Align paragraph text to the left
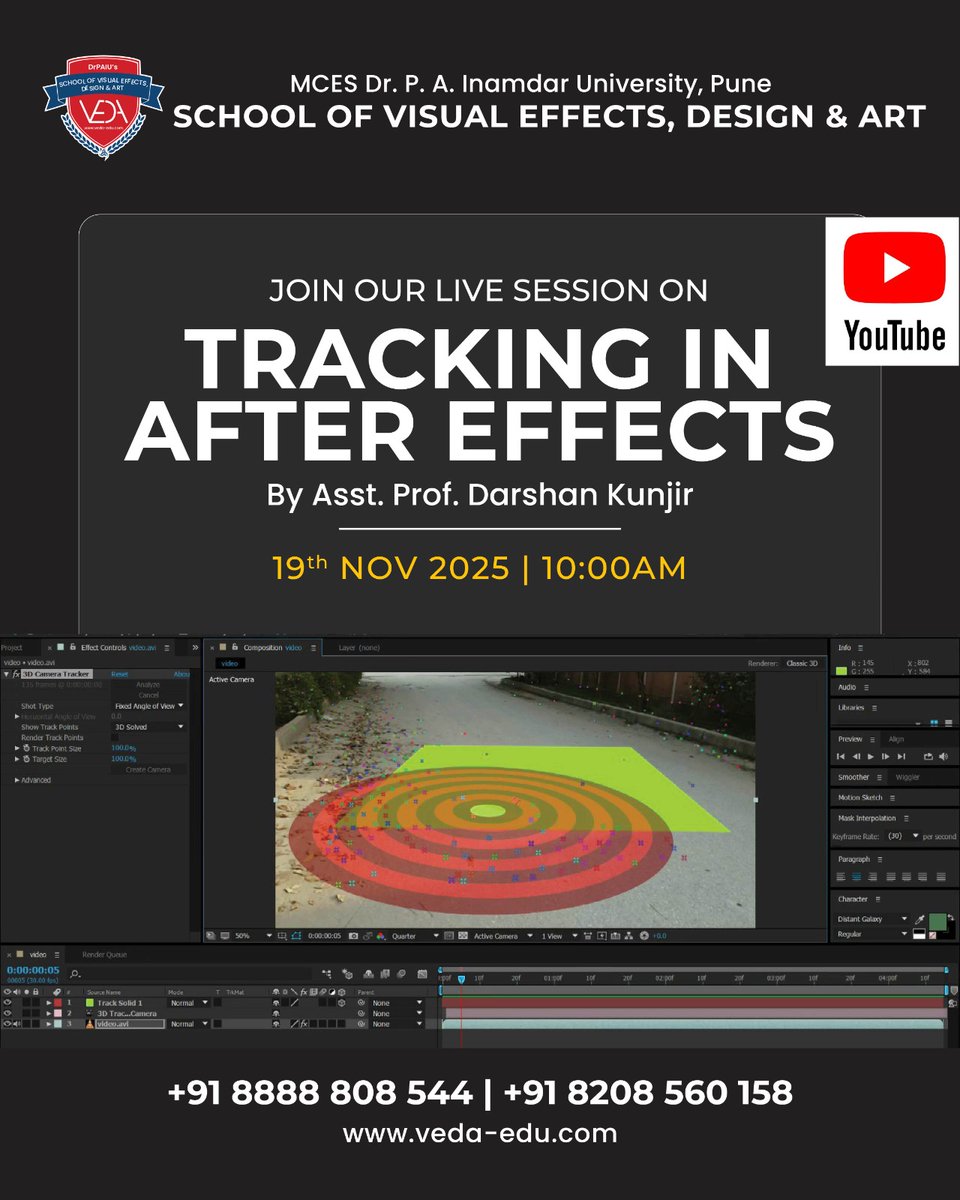Screen dimensions: 960x1200 point(841,877)
